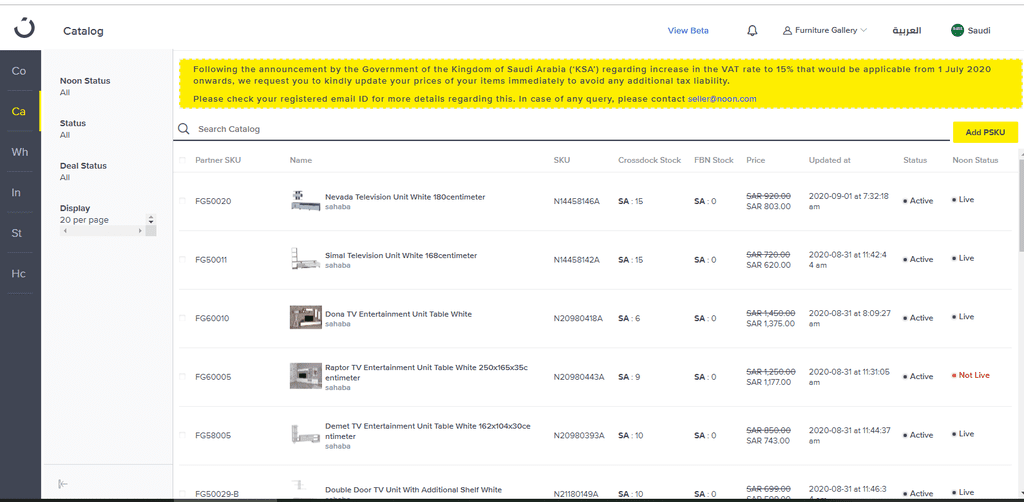
Task: Click into the Search Catalog field
Action: click(x=562, y=129)
